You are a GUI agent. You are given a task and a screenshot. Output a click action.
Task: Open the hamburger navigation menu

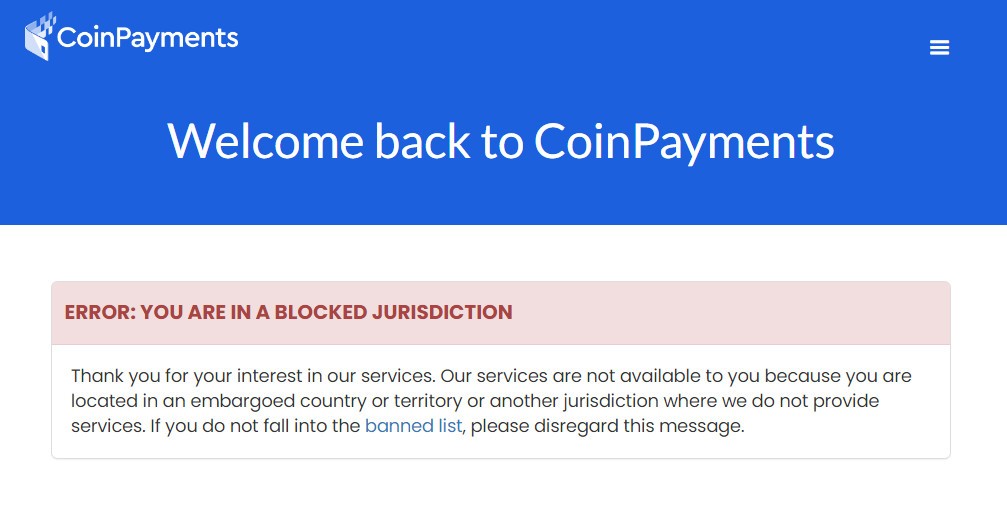[939, 48]
